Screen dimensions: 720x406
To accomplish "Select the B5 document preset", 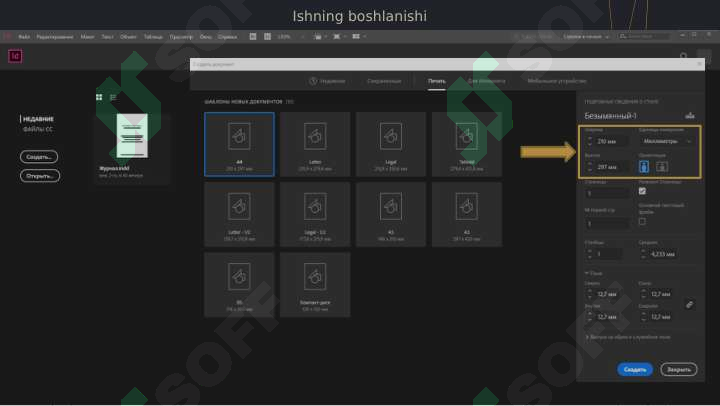I will coord(239,285).
